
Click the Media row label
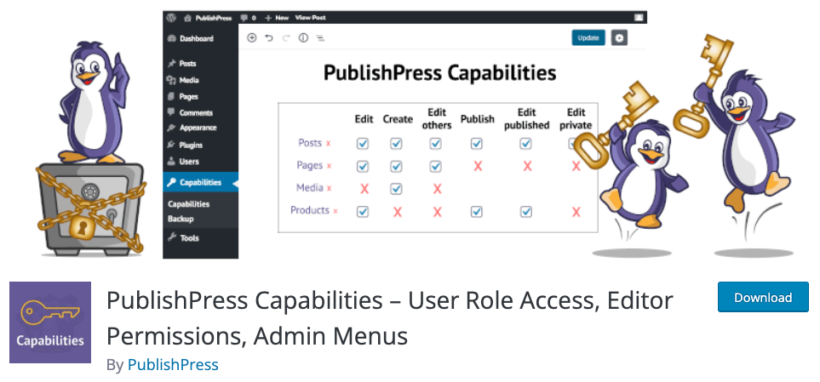(310, 187)
